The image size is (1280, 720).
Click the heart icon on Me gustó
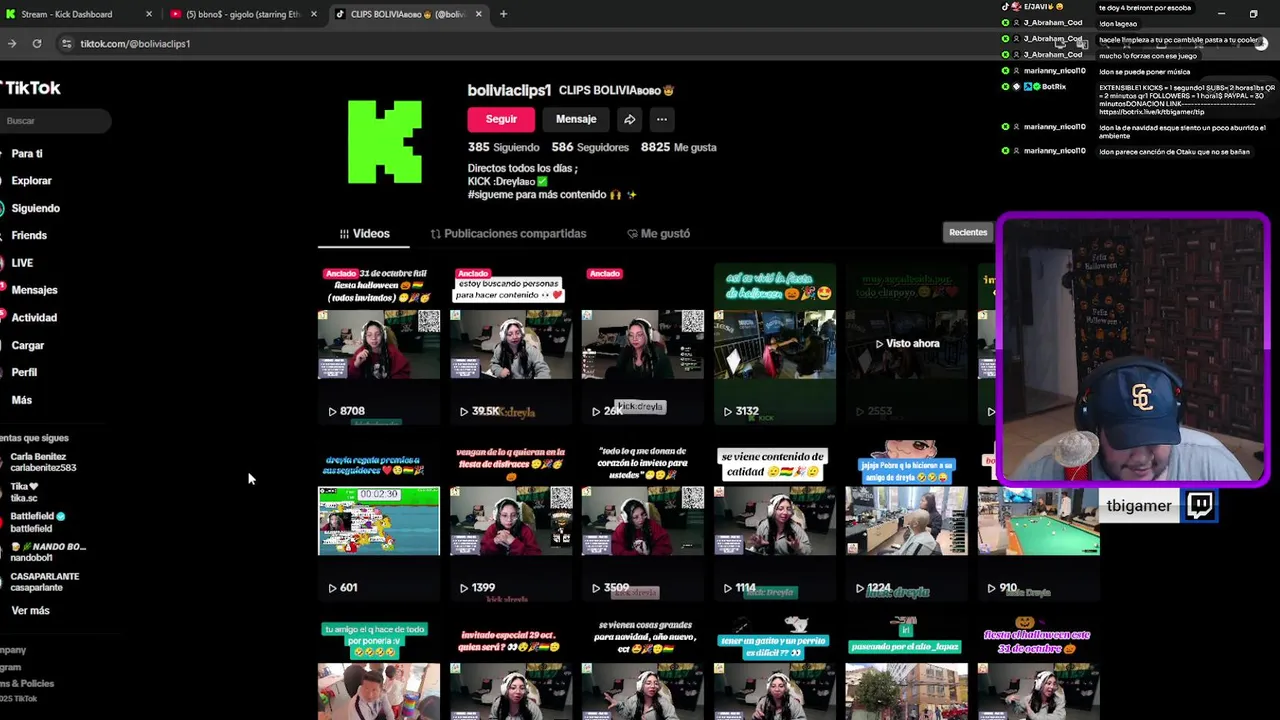[632, 234]
